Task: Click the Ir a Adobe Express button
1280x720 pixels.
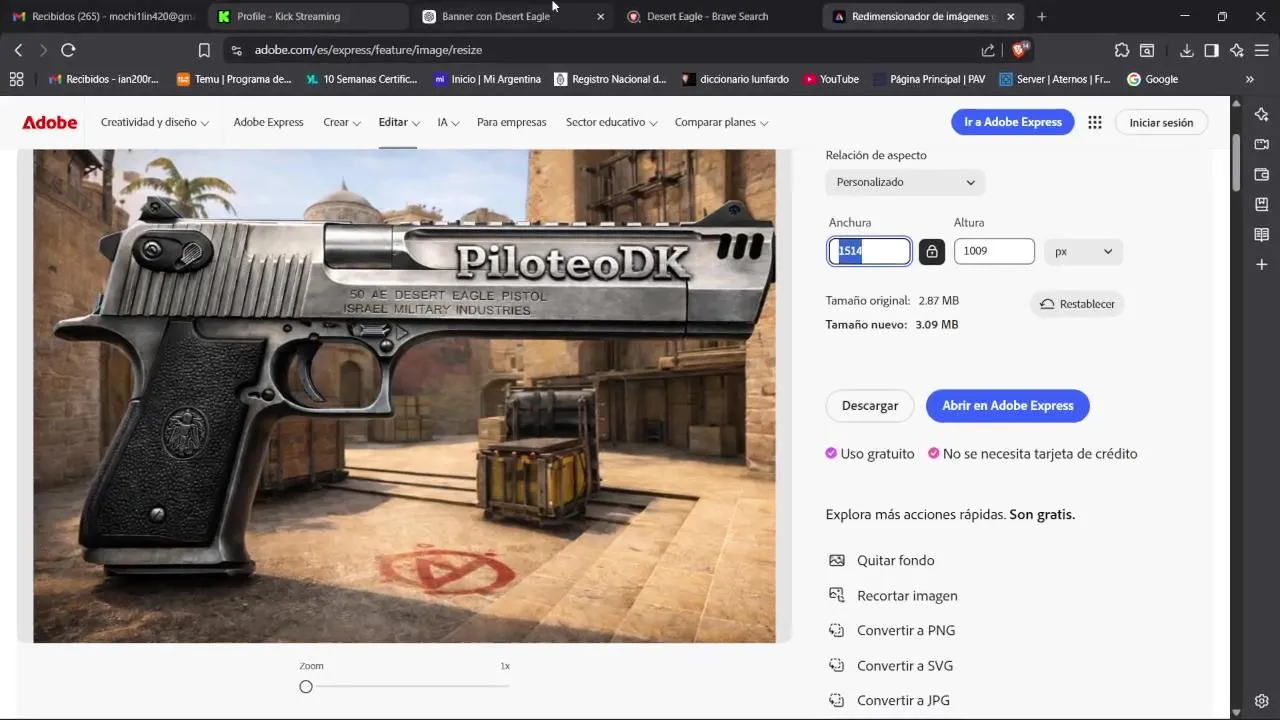Action: coord(1012,122)
